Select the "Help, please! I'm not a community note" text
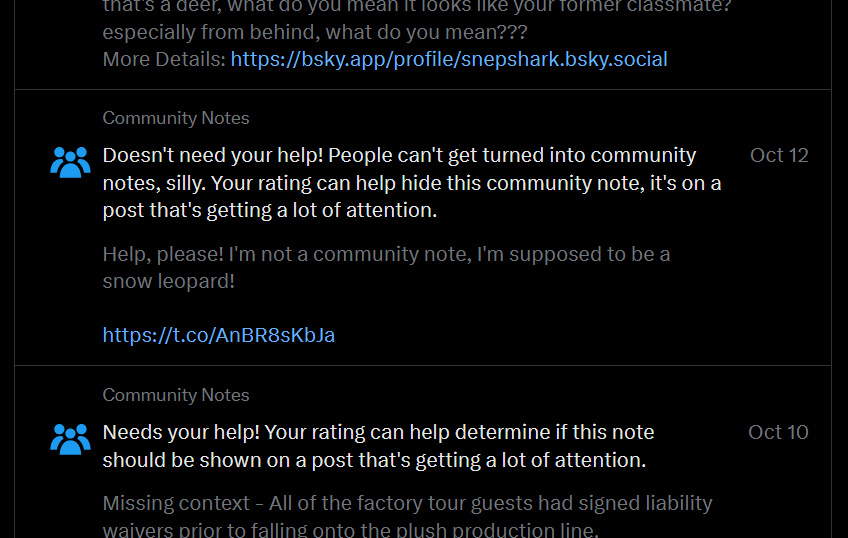Viewport: 848px width, 538px height. pyautogui.click(x=386, y=254)
